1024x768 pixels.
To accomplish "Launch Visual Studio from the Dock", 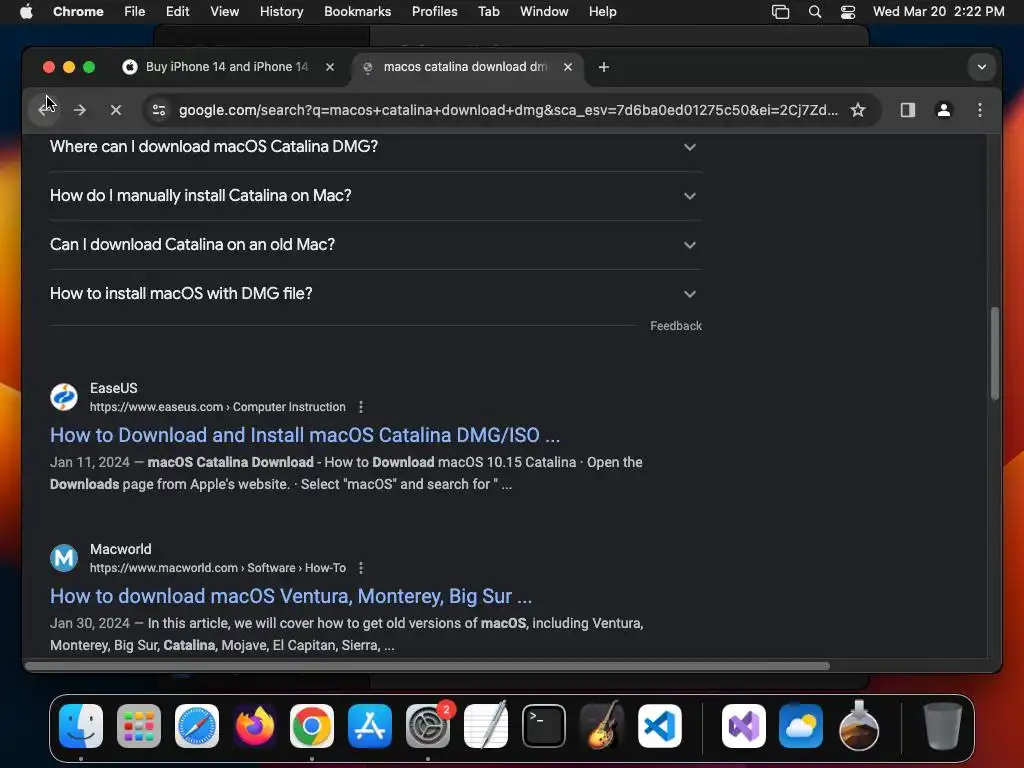I will click(743, 726).
